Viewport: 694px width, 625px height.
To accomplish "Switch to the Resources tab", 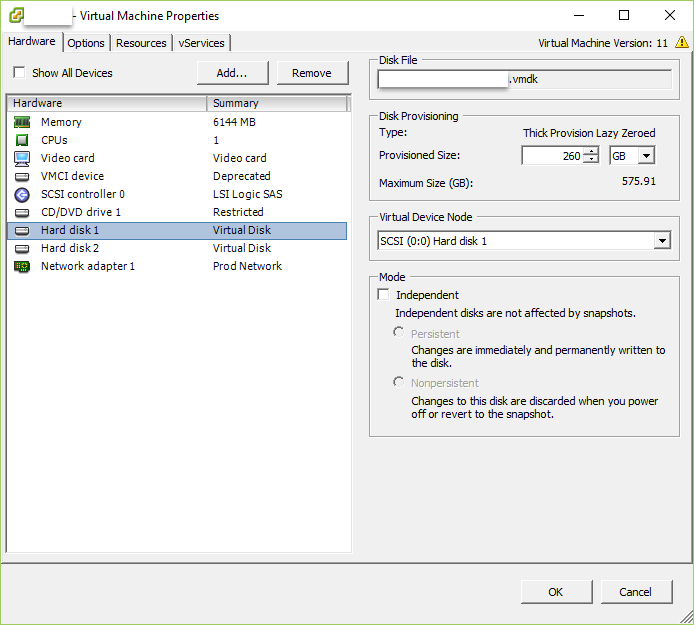I will [x=141, y=43].
